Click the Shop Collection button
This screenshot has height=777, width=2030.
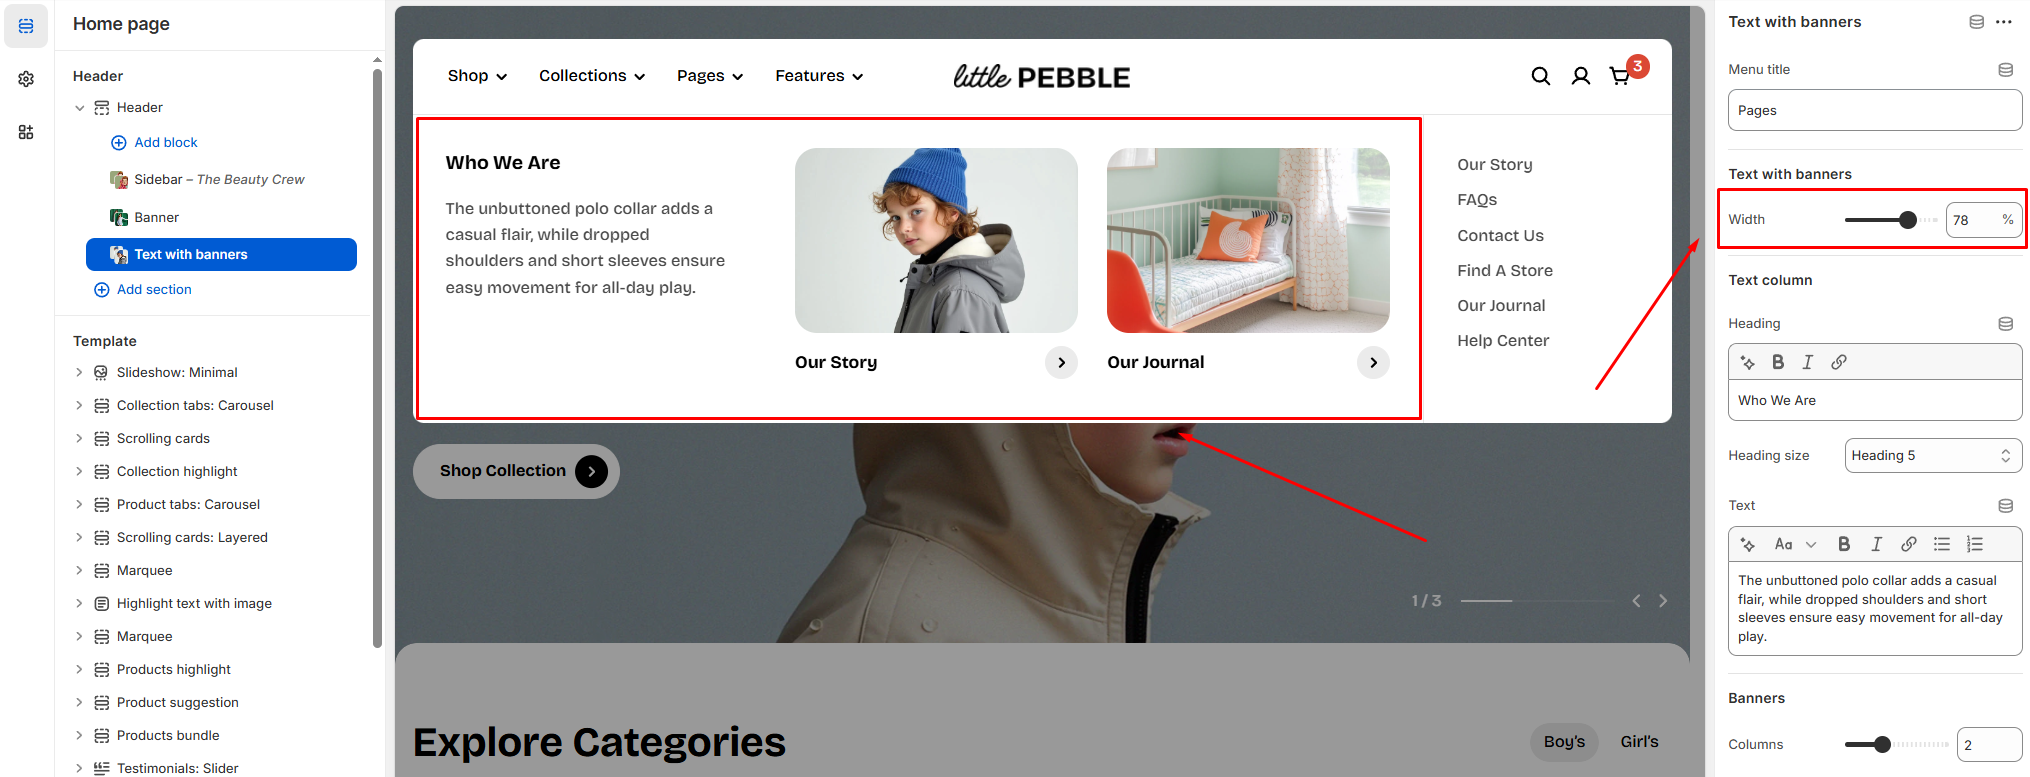pyautogui.click(x=516, y=471)
